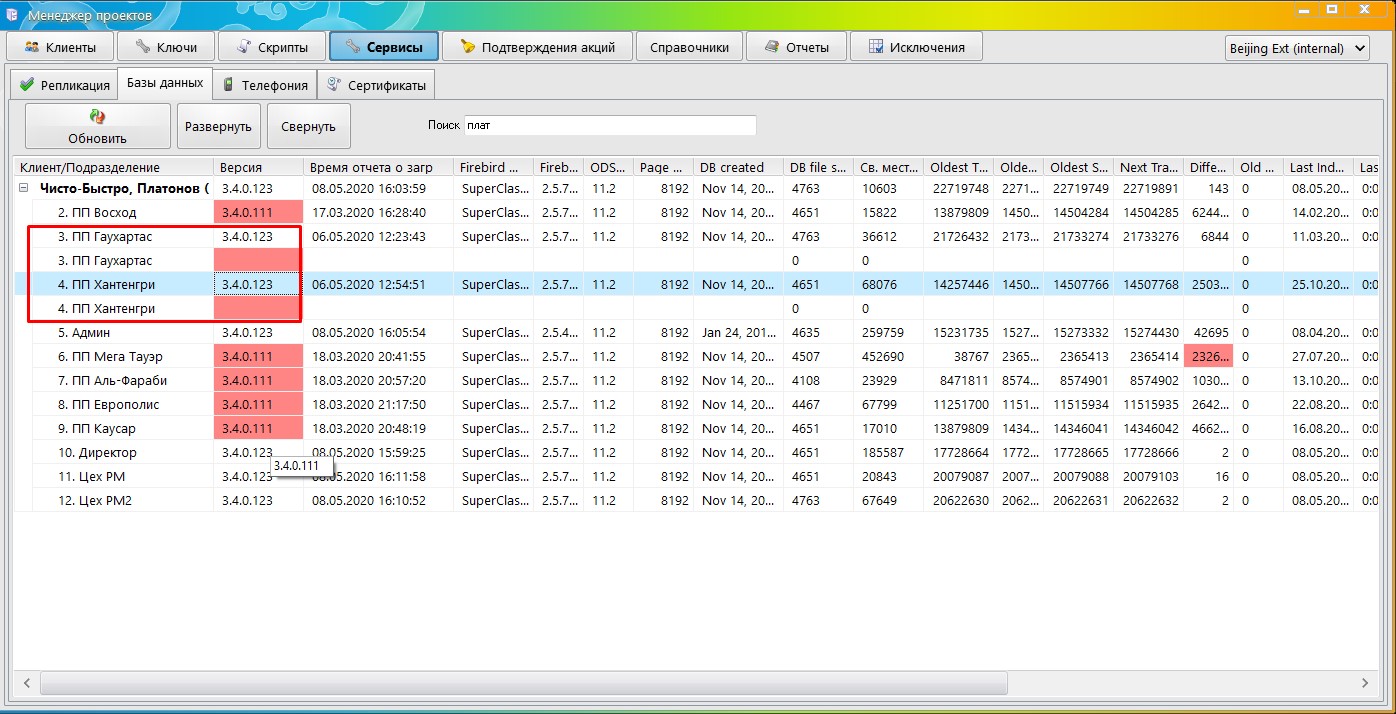Collapse the Чисто-Быстро, Платонов tree node
The width and height of the screenshot is (1396, 714).
click(23, 188)
